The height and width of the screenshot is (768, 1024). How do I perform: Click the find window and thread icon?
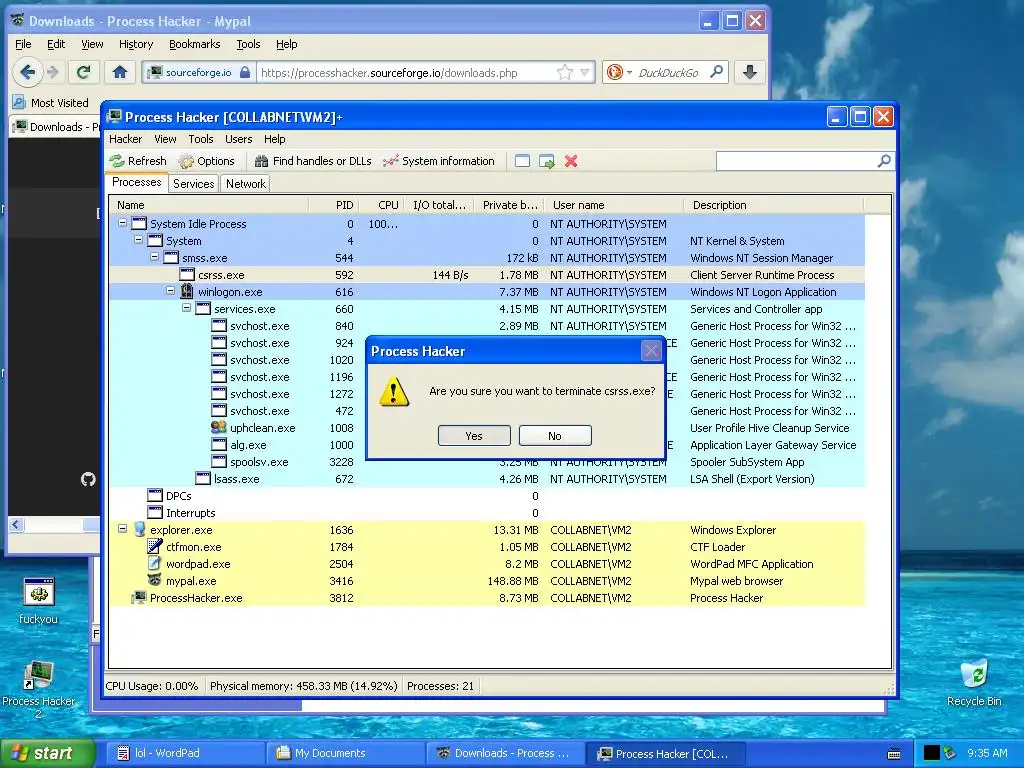click(547, 161)
